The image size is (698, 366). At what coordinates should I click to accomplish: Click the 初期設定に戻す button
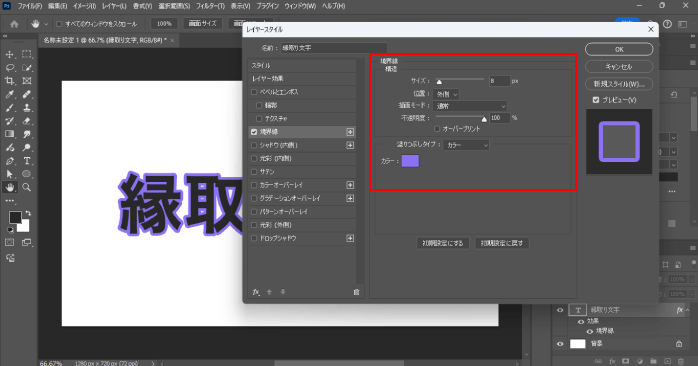coord(502,243)
